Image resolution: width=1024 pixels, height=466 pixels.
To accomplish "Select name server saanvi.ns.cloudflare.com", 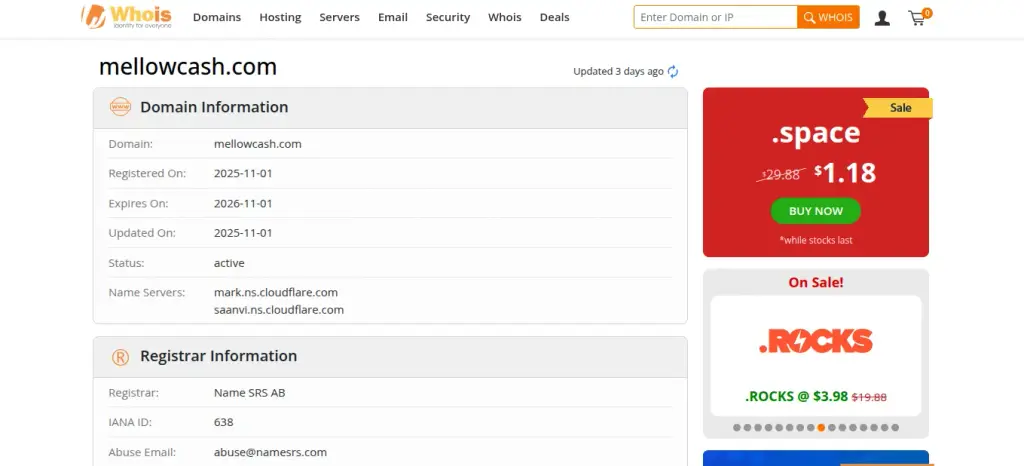I will (279, 310).
